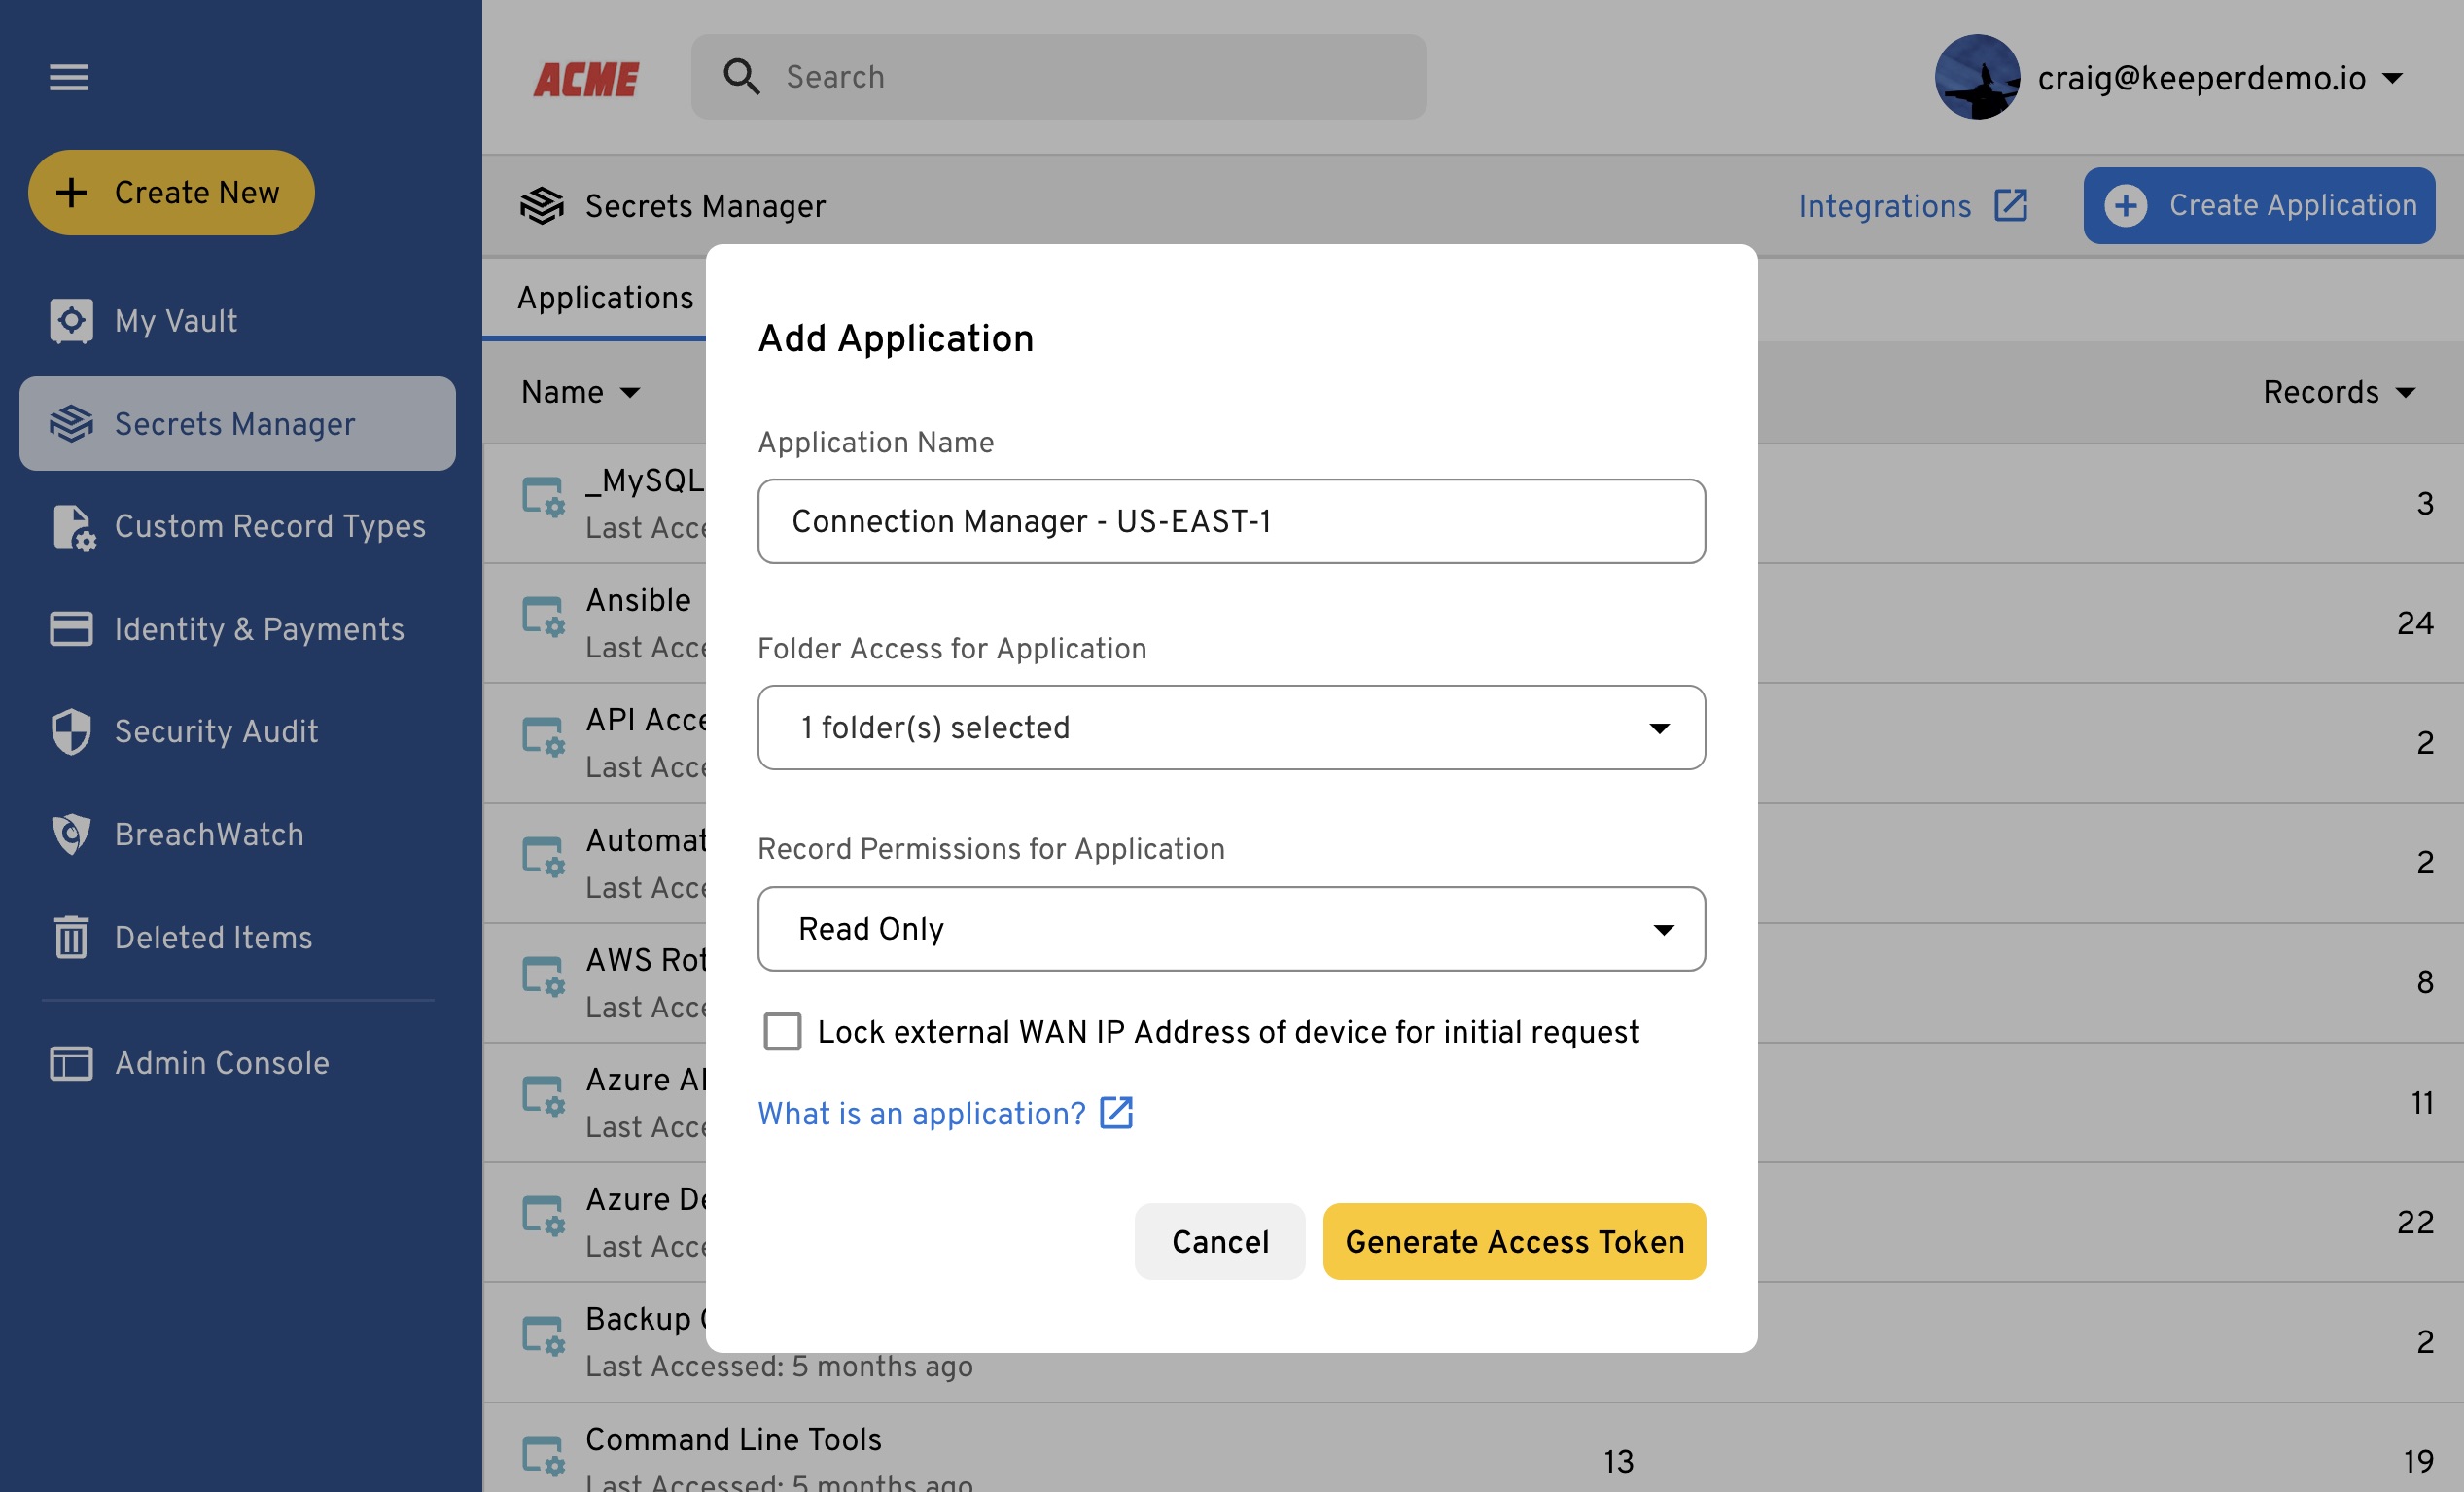Open Security Audit shield icon
2464x1492 pixels.
pos(71,731)
